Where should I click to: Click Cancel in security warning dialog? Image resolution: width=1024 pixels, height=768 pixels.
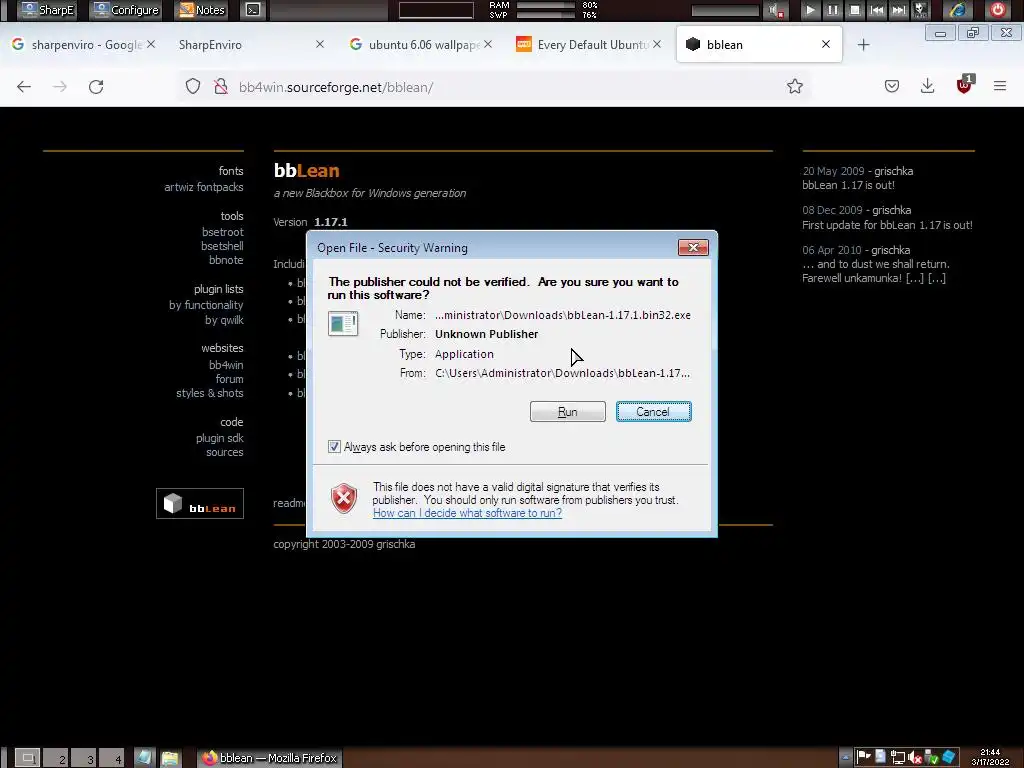point(653,411)
